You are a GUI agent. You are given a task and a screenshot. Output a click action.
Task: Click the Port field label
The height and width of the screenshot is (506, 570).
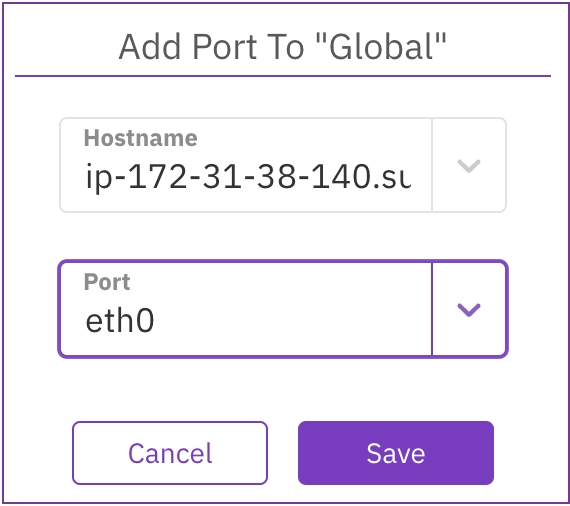click(107, 282)
